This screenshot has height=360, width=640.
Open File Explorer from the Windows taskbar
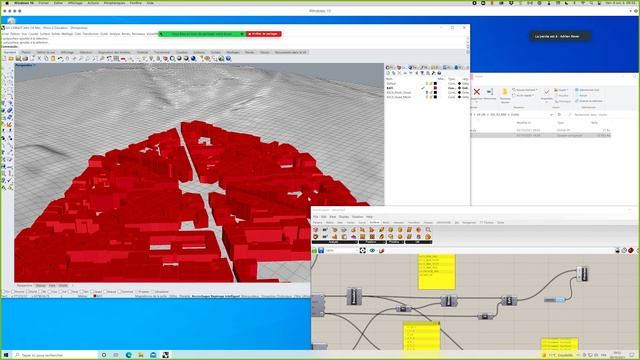pyautogui.click(x=140, y=355)
